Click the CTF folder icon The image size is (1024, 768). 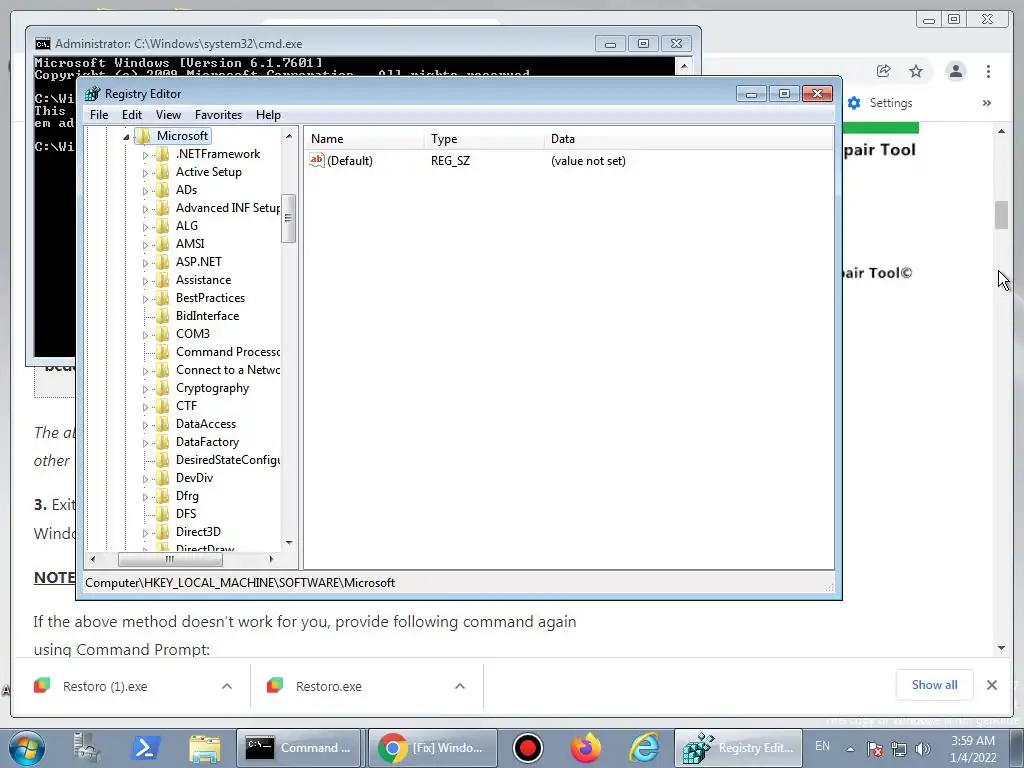point(162,406)
